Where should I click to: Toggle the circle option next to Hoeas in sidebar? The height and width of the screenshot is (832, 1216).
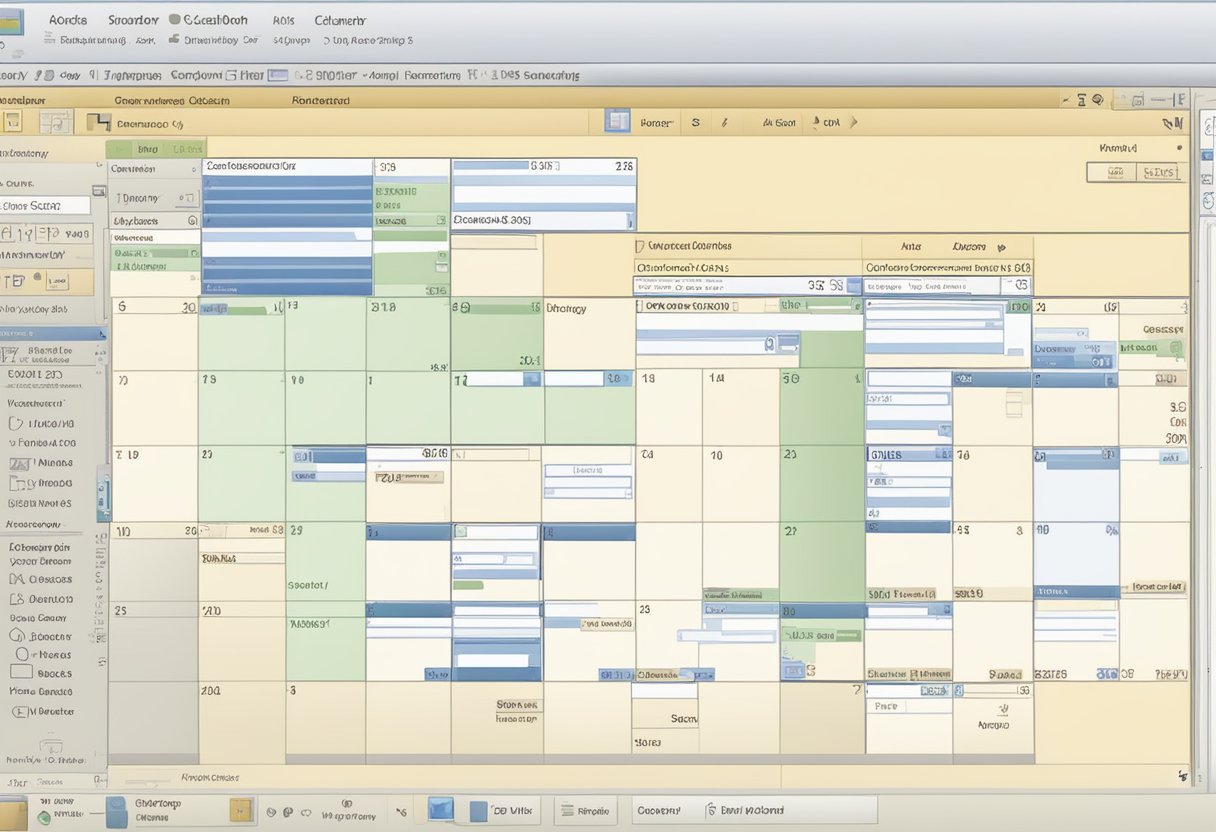[22, 654]
